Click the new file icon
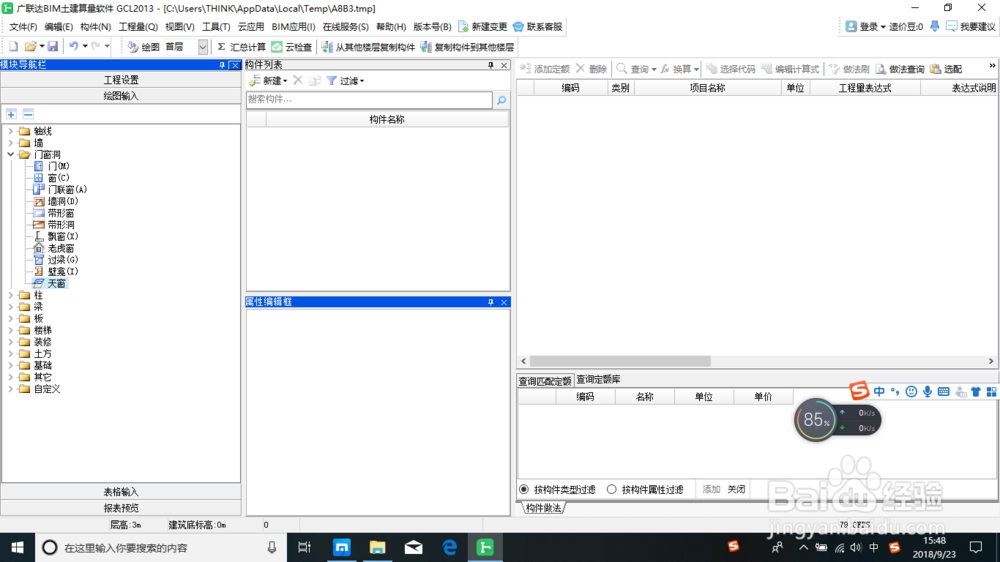The image size is (1000, 562). point(13,47)
